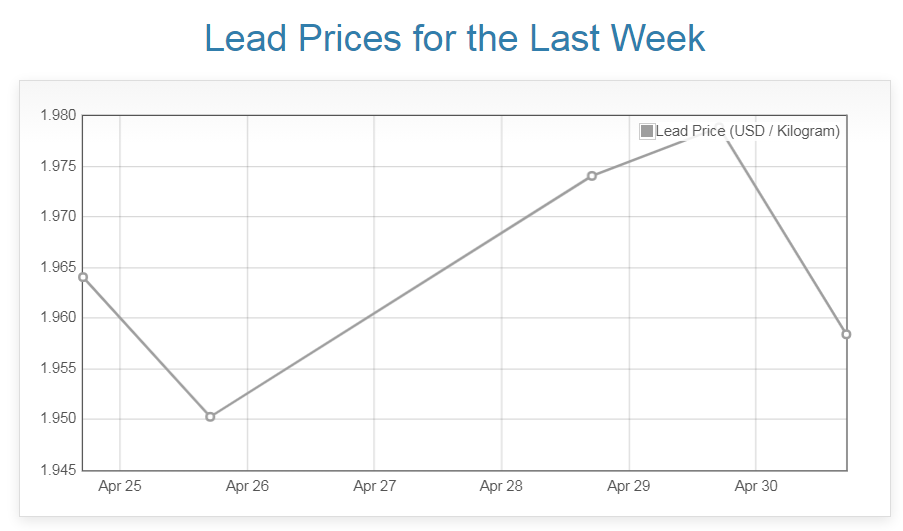The width and height of the screenshot is (903, 531).
Task: Click the 1.965 y-axis value
Action: pyautogui.click(x=58, y=267)
